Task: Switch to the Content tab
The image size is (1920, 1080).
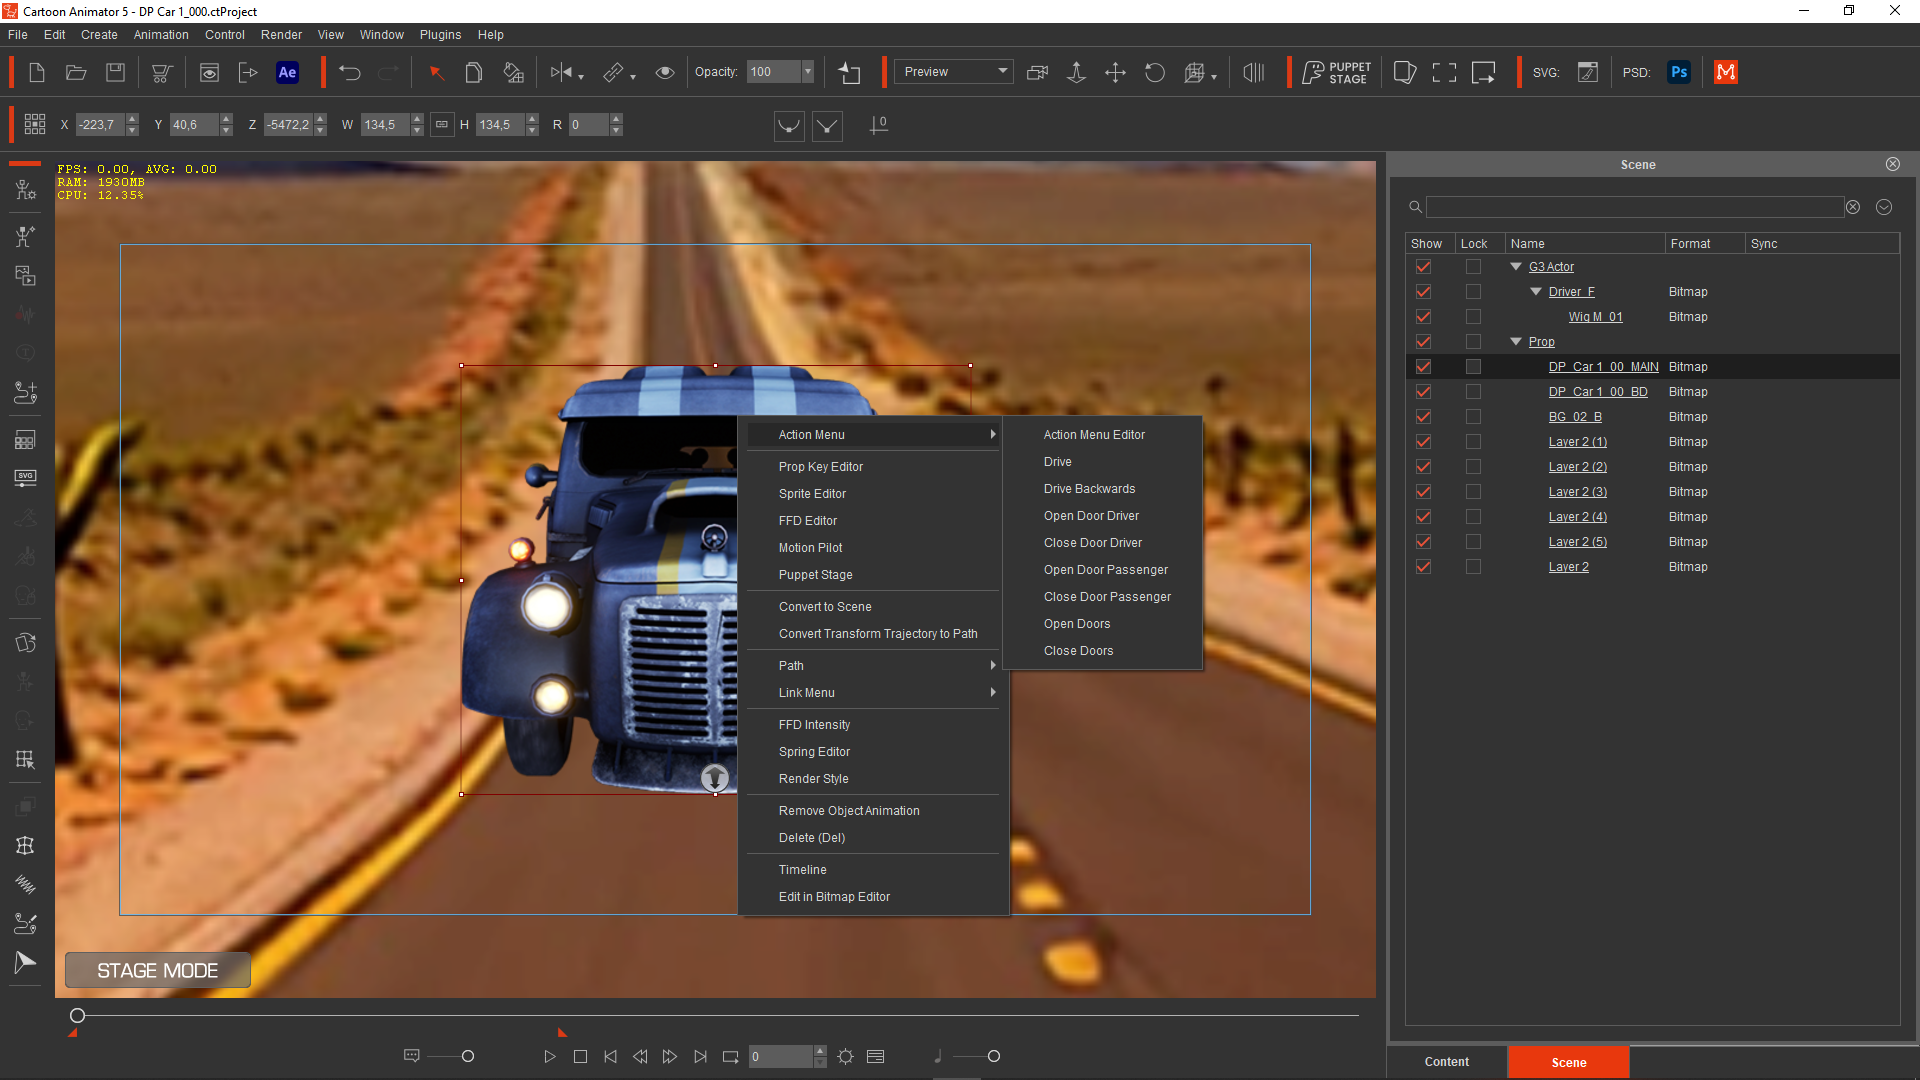Action: (1446, 1062)
